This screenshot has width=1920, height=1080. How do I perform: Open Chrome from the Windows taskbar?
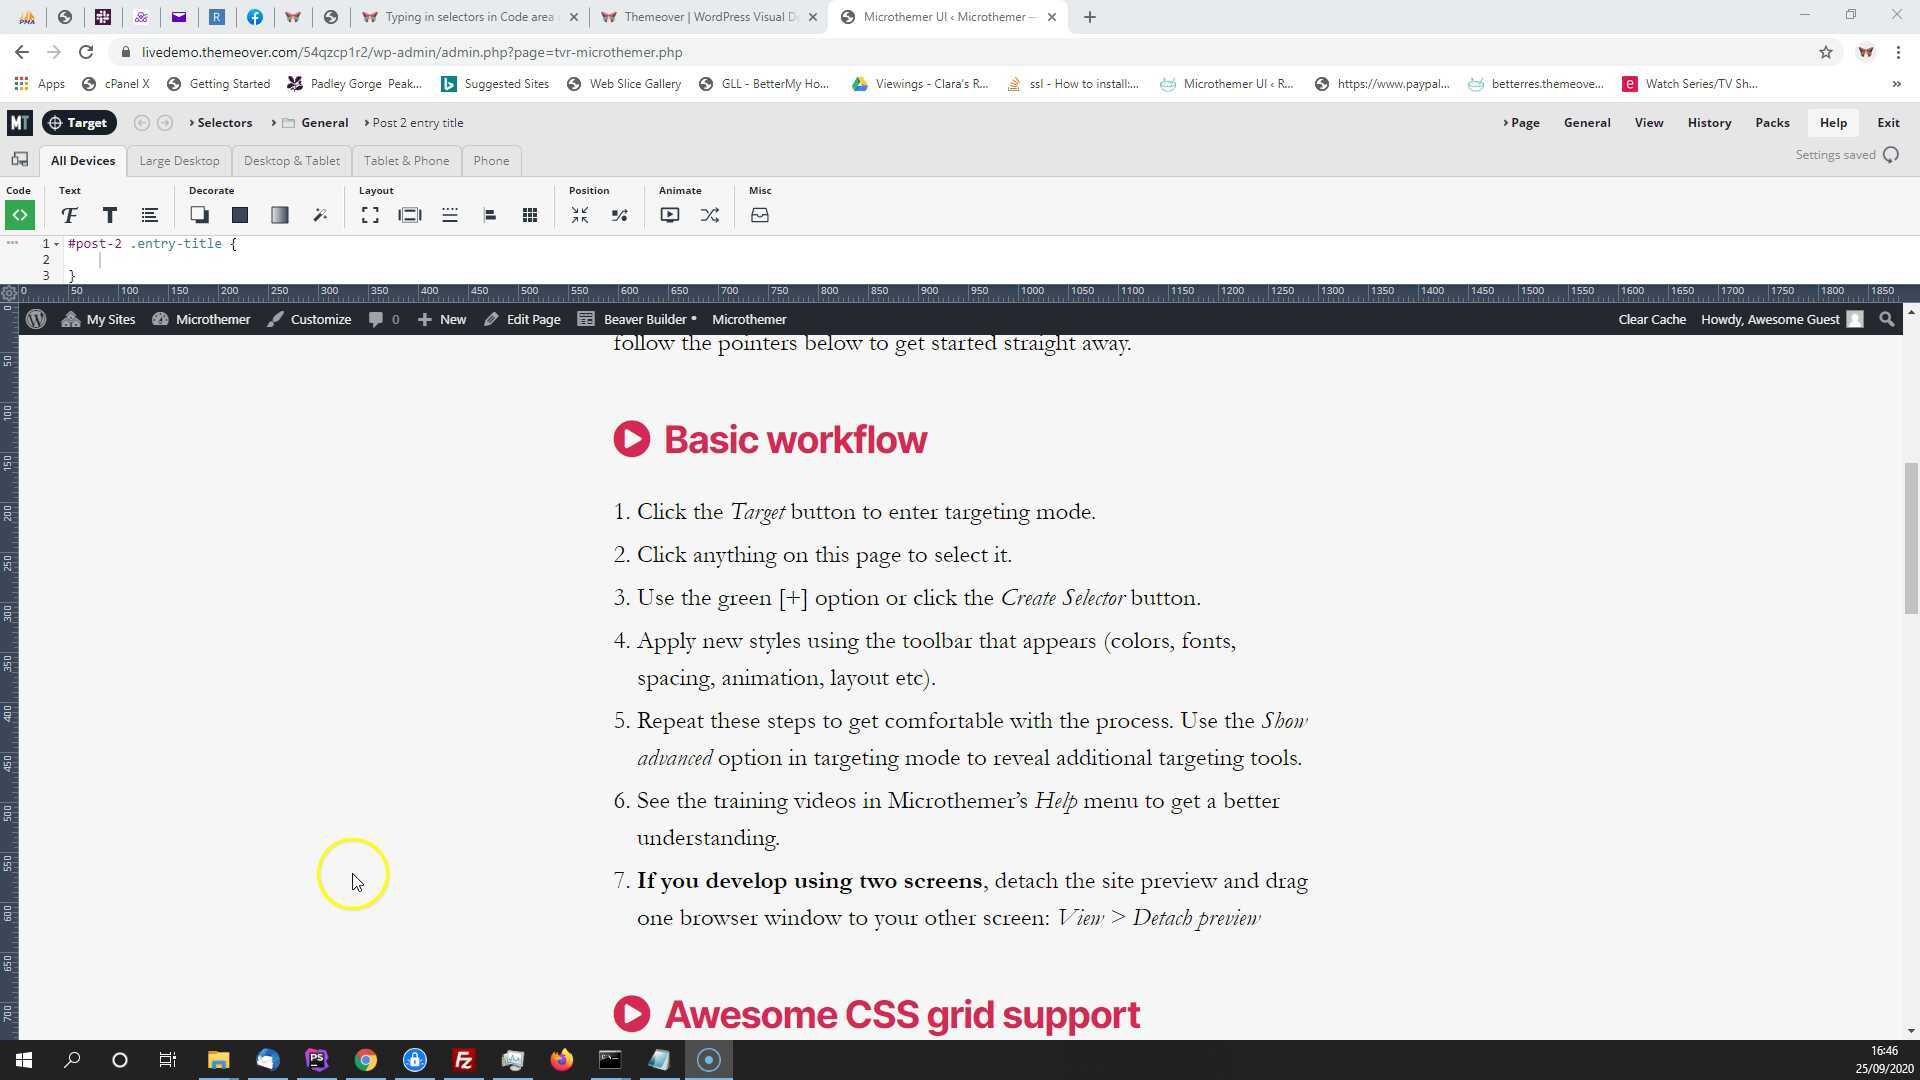[366, 1060]
